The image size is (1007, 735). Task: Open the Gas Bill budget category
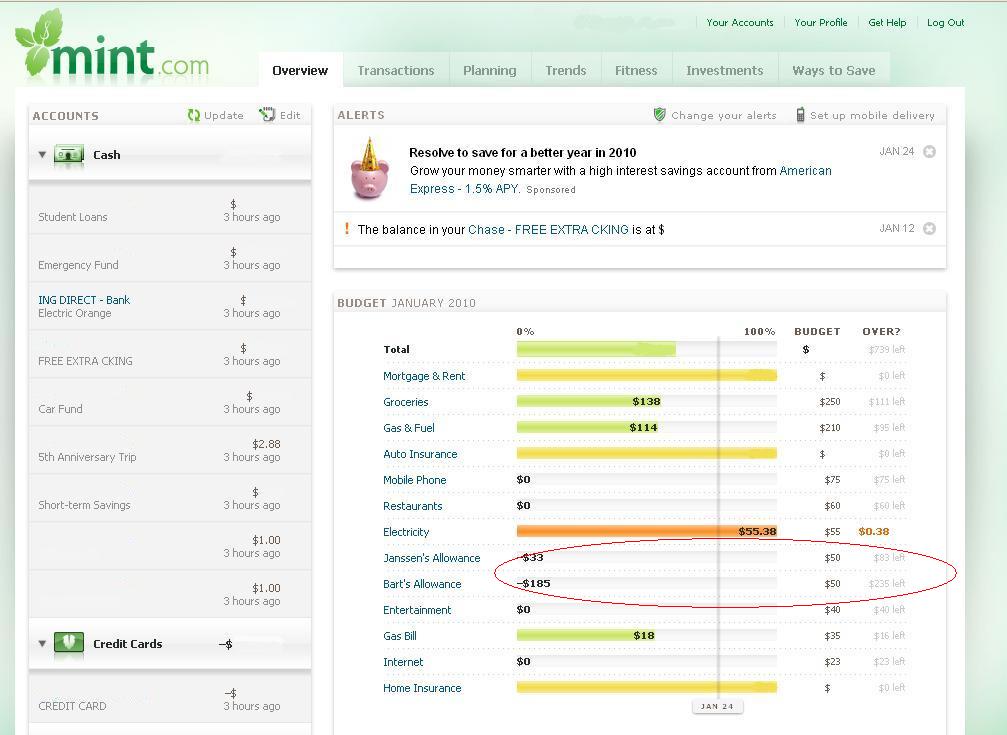399,636
